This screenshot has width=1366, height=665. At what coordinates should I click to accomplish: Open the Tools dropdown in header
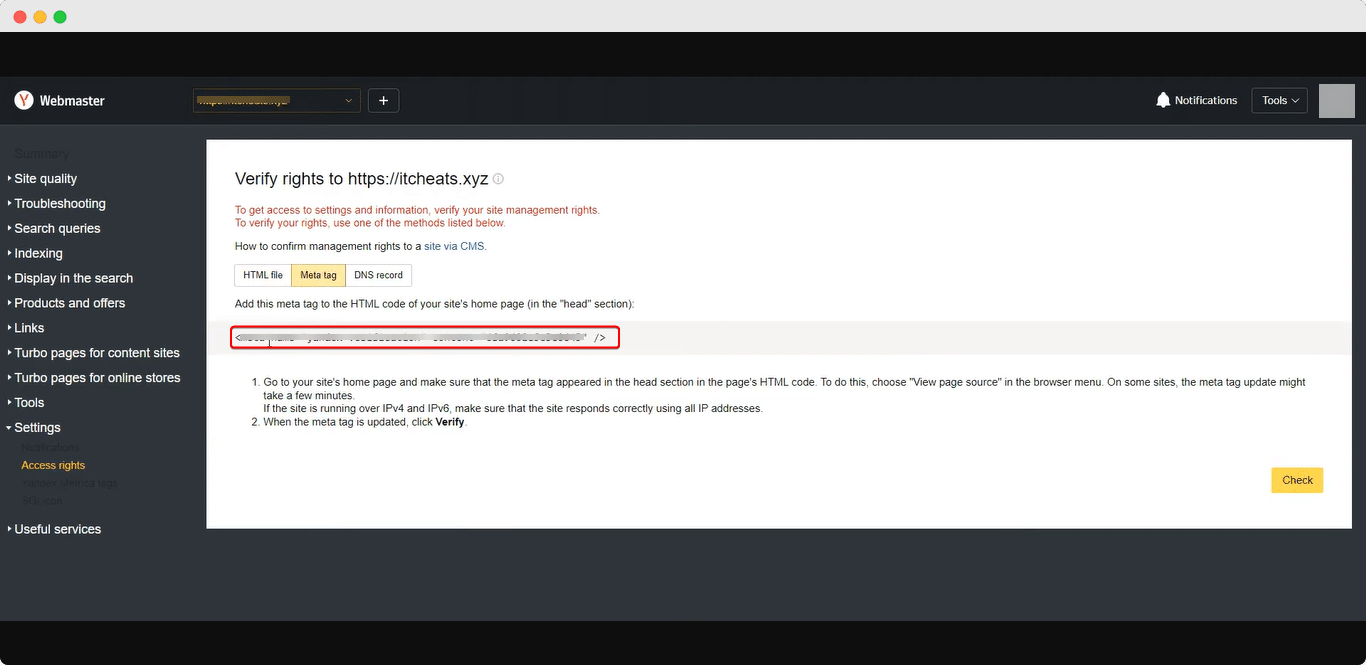[1279, 100]
